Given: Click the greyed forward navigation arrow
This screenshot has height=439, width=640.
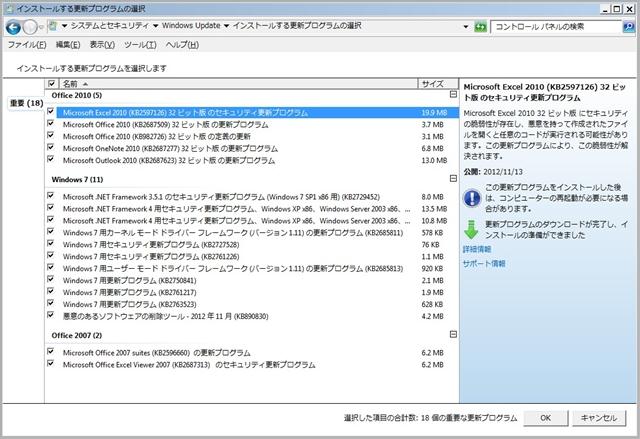Looking at the screenshot, I should tap(30, 27).
